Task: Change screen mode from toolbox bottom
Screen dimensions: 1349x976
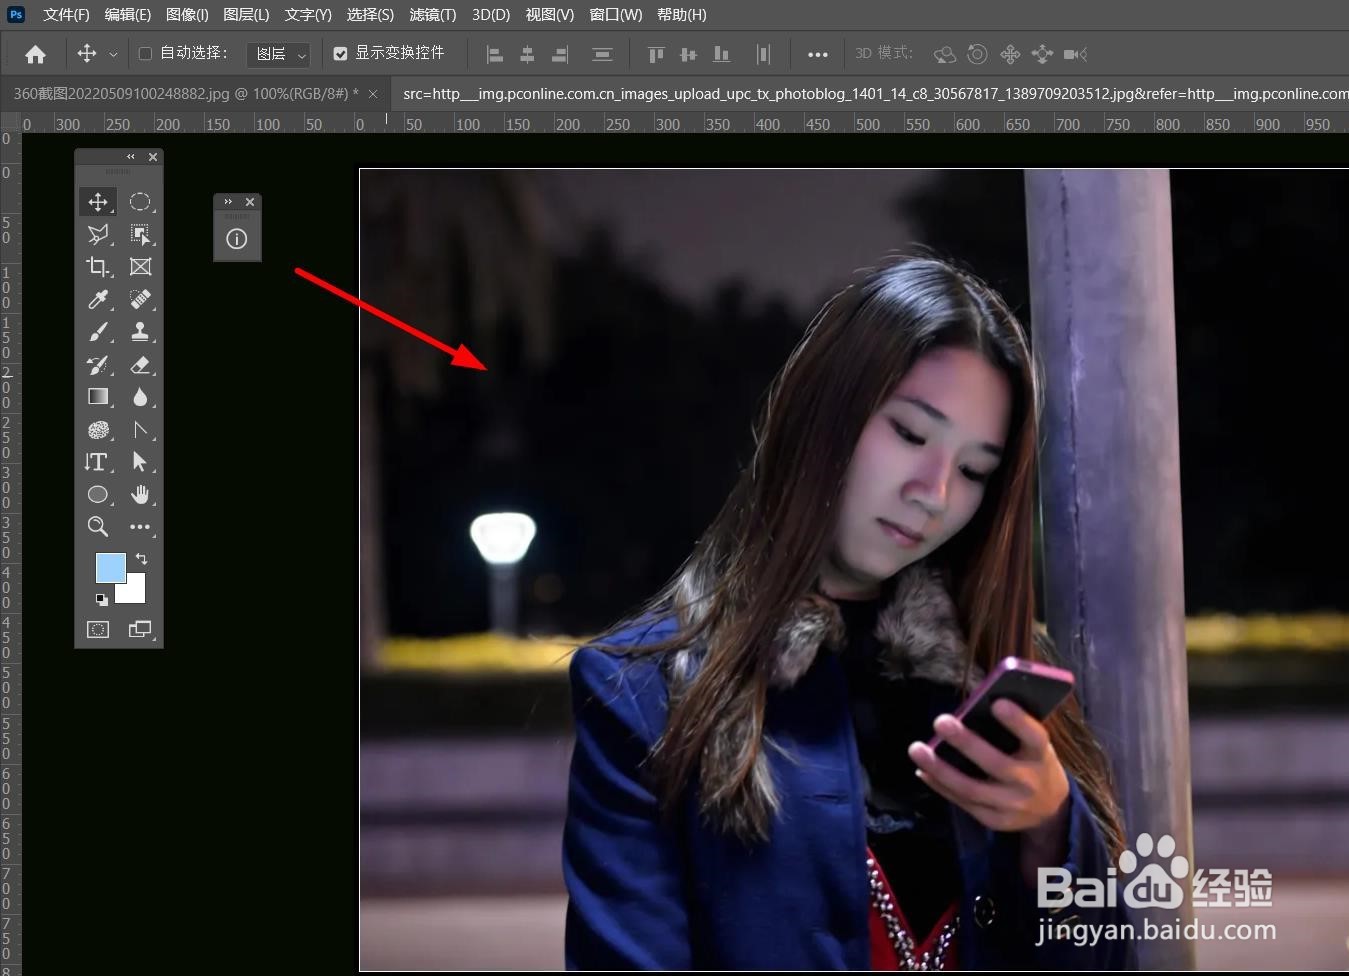Action: [140, 629]
